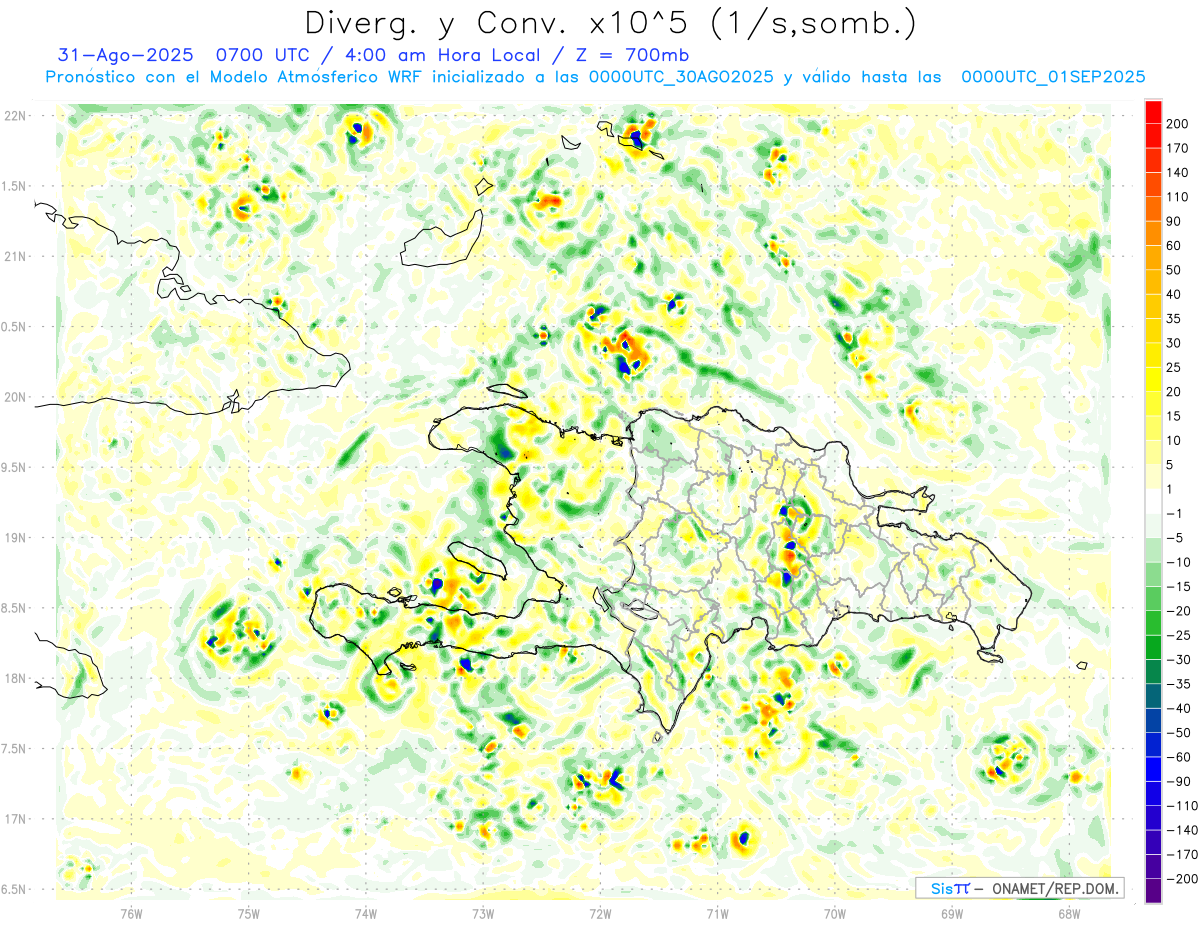
Task: Click the '72W' longitude label
Action: tap(600, 913)
